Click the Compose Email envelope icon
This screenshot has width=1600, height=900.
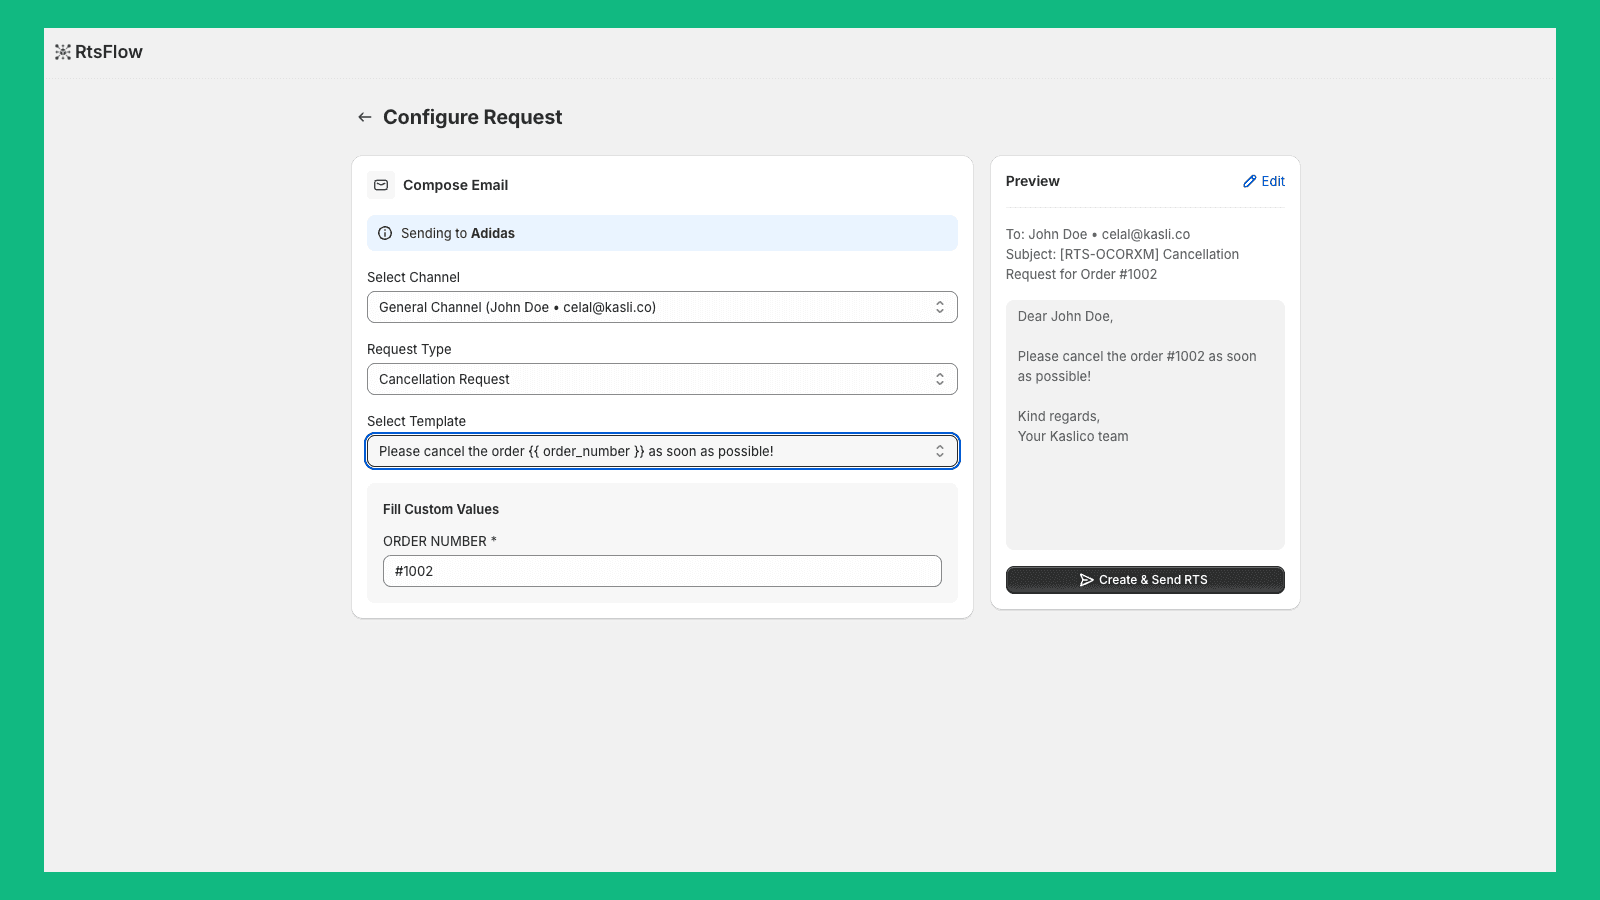[x=381, y=185]
